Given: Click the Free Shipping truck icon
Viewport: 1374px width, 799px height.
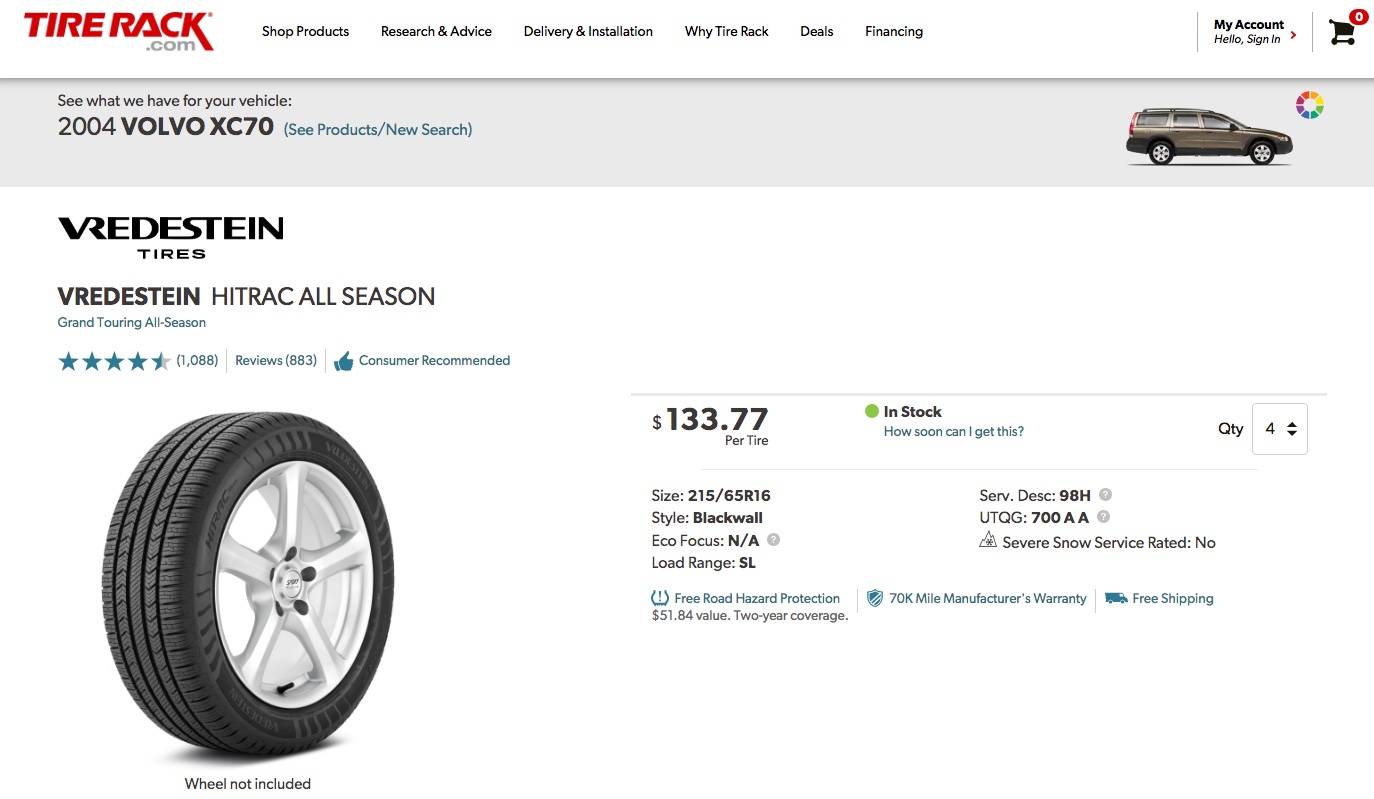Looking at the screenshot, I should [x=1116, y=598].
